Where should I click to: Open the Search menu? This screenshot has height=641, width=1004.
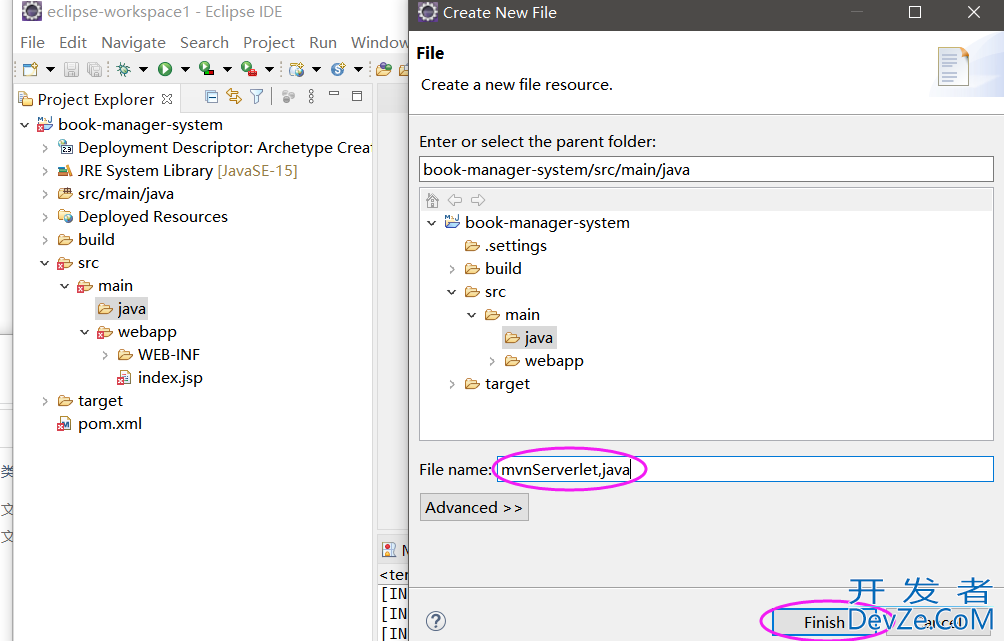tap(204, 42)
